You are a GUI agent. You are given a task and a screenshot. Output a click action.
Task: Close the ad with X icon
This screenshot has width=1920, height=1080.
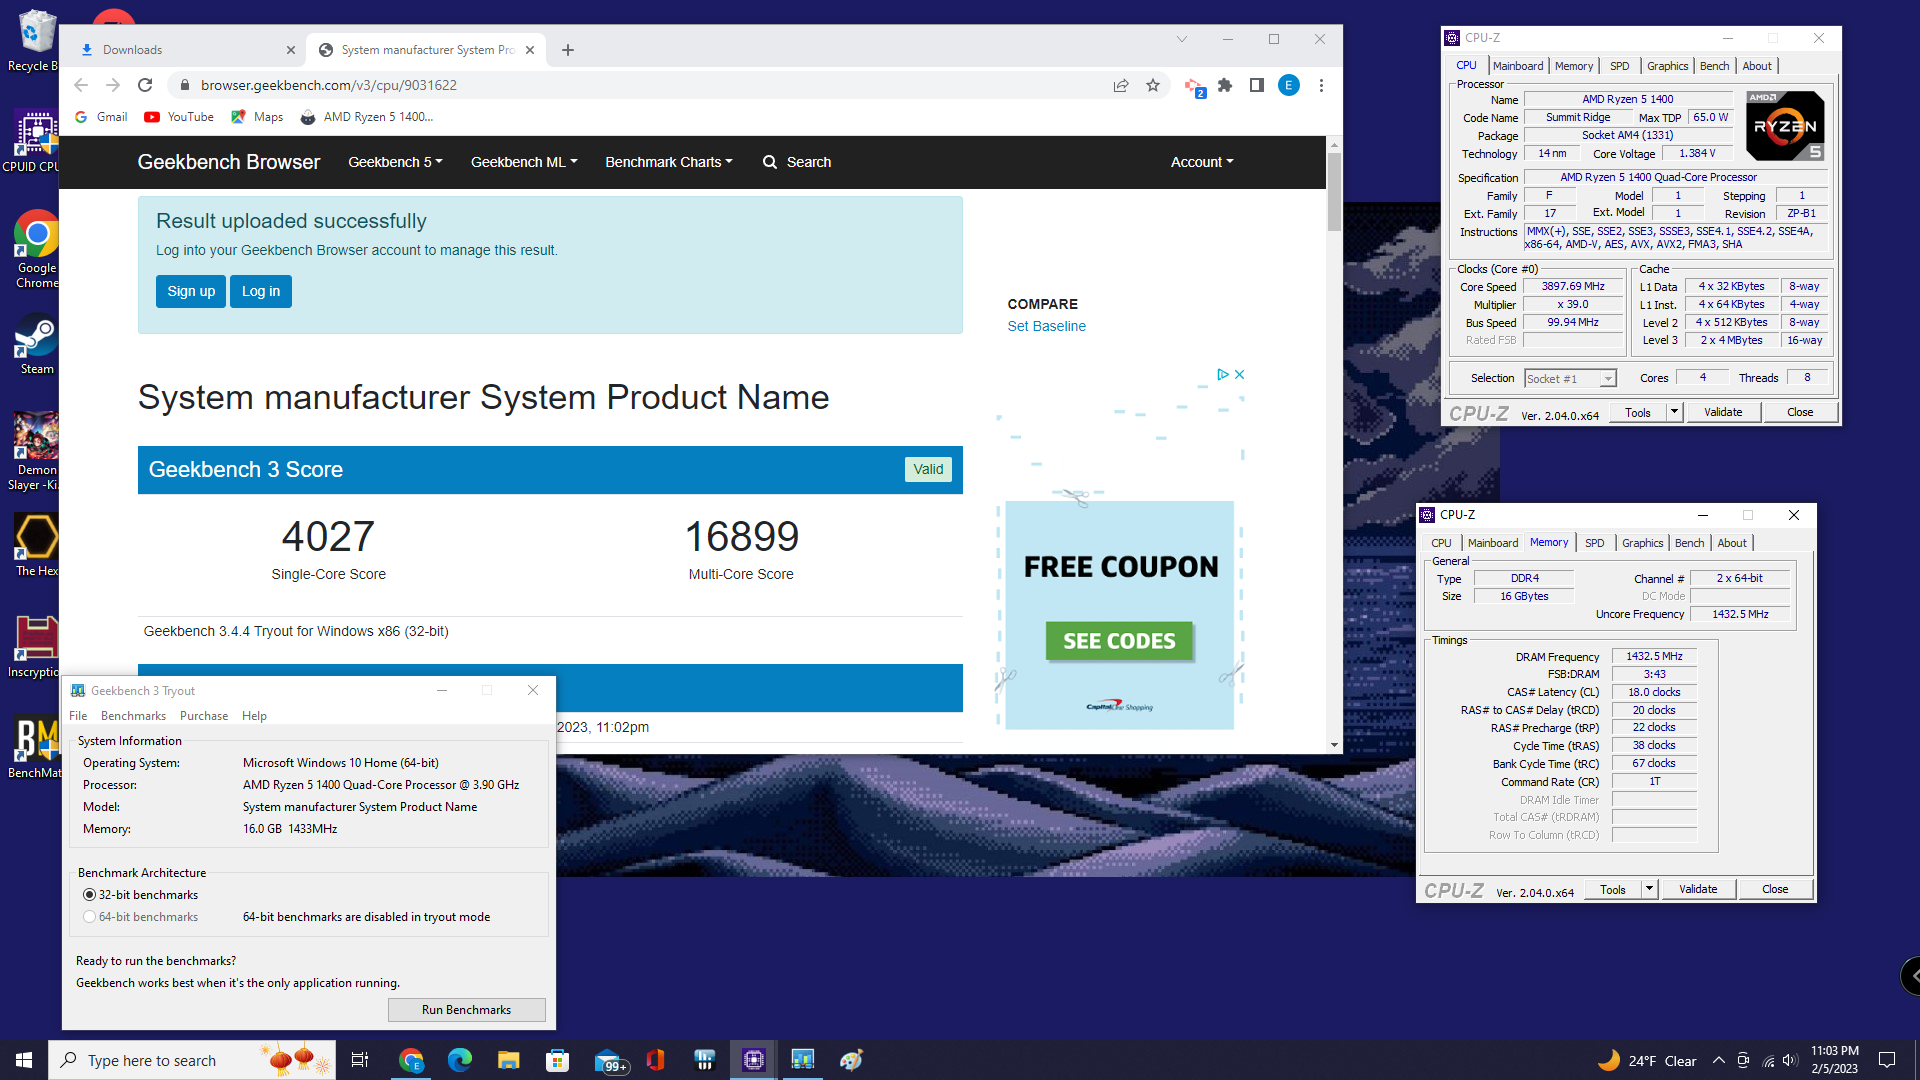pyautogui.click(x=1239, y=374)
